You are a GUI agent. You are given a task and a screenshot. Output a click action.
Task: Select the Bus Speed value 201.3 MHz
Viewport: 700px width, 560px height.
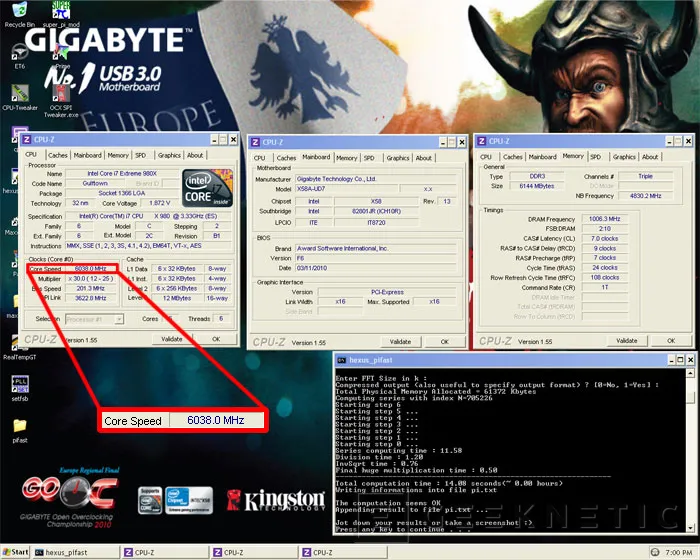(x=91, y=288)
